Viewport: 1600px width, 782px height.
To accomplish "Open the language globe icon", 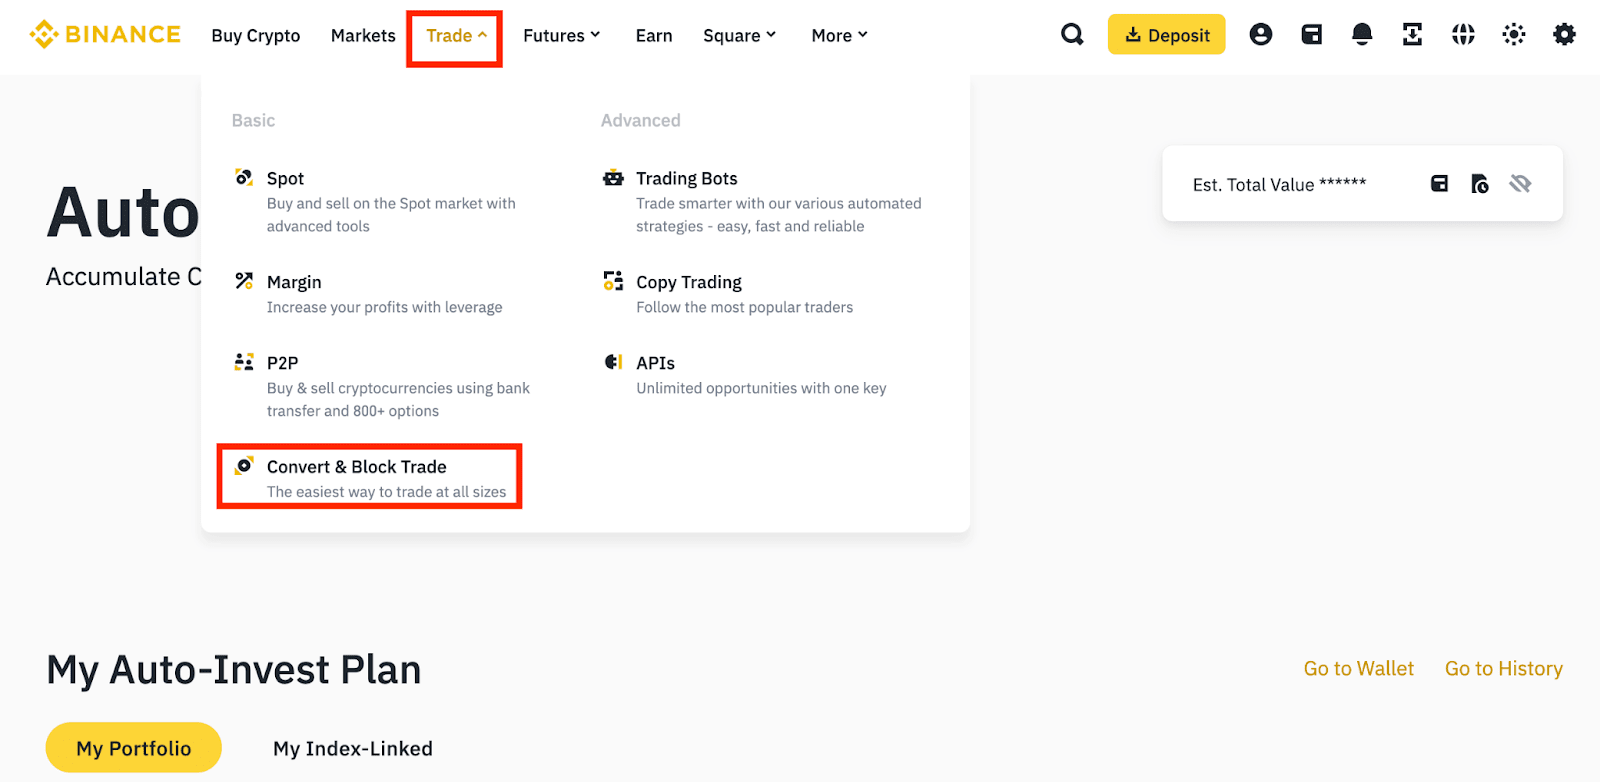I will (1463, 35).
